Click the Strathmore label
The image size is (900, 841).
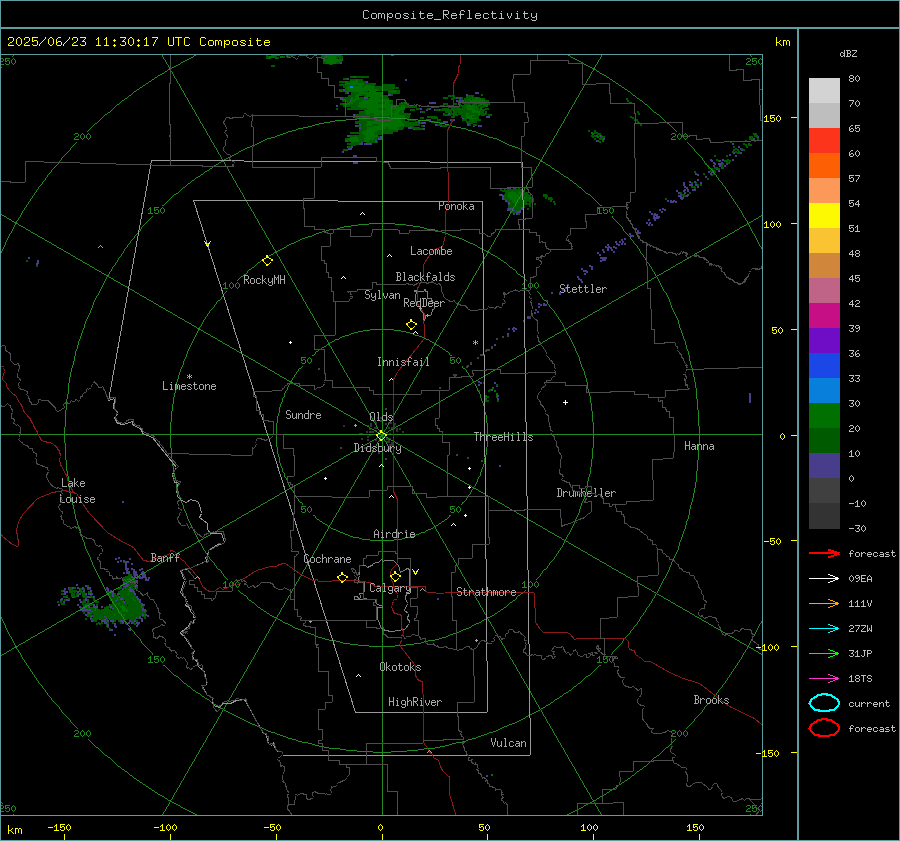[486, 592]
